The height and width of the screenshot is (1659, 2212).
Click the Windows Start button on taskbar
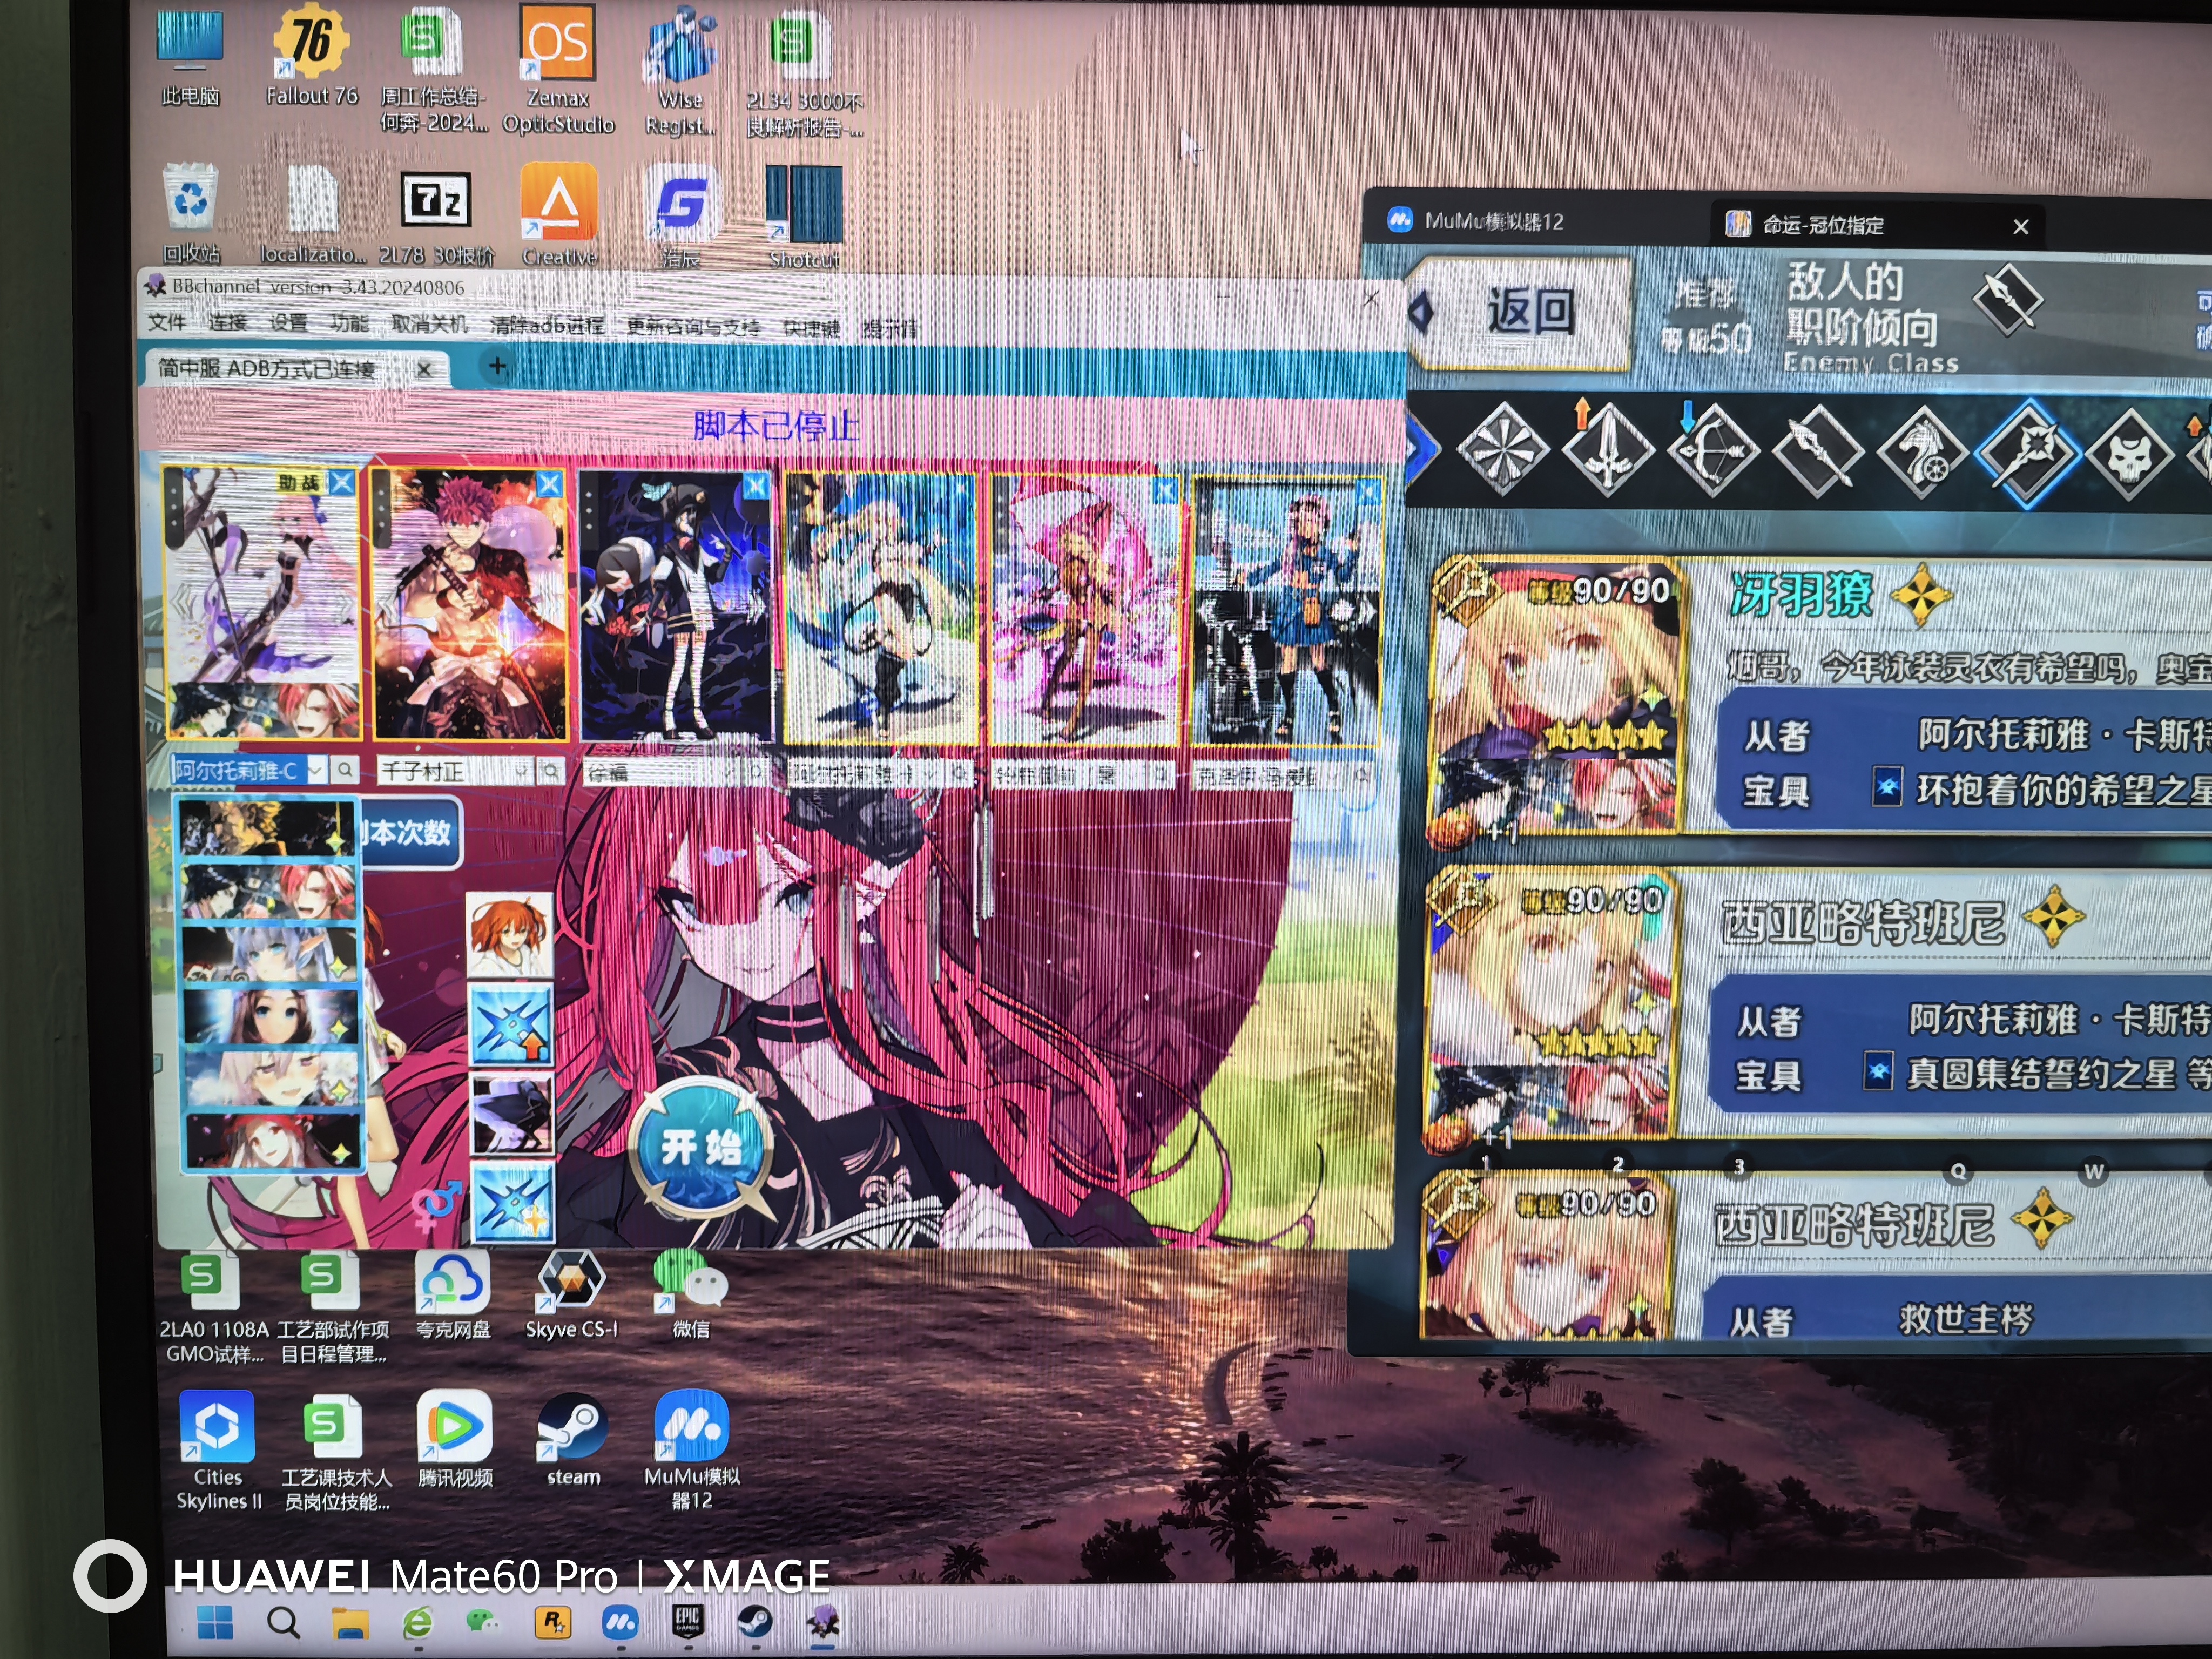(x=214, y=1622)
